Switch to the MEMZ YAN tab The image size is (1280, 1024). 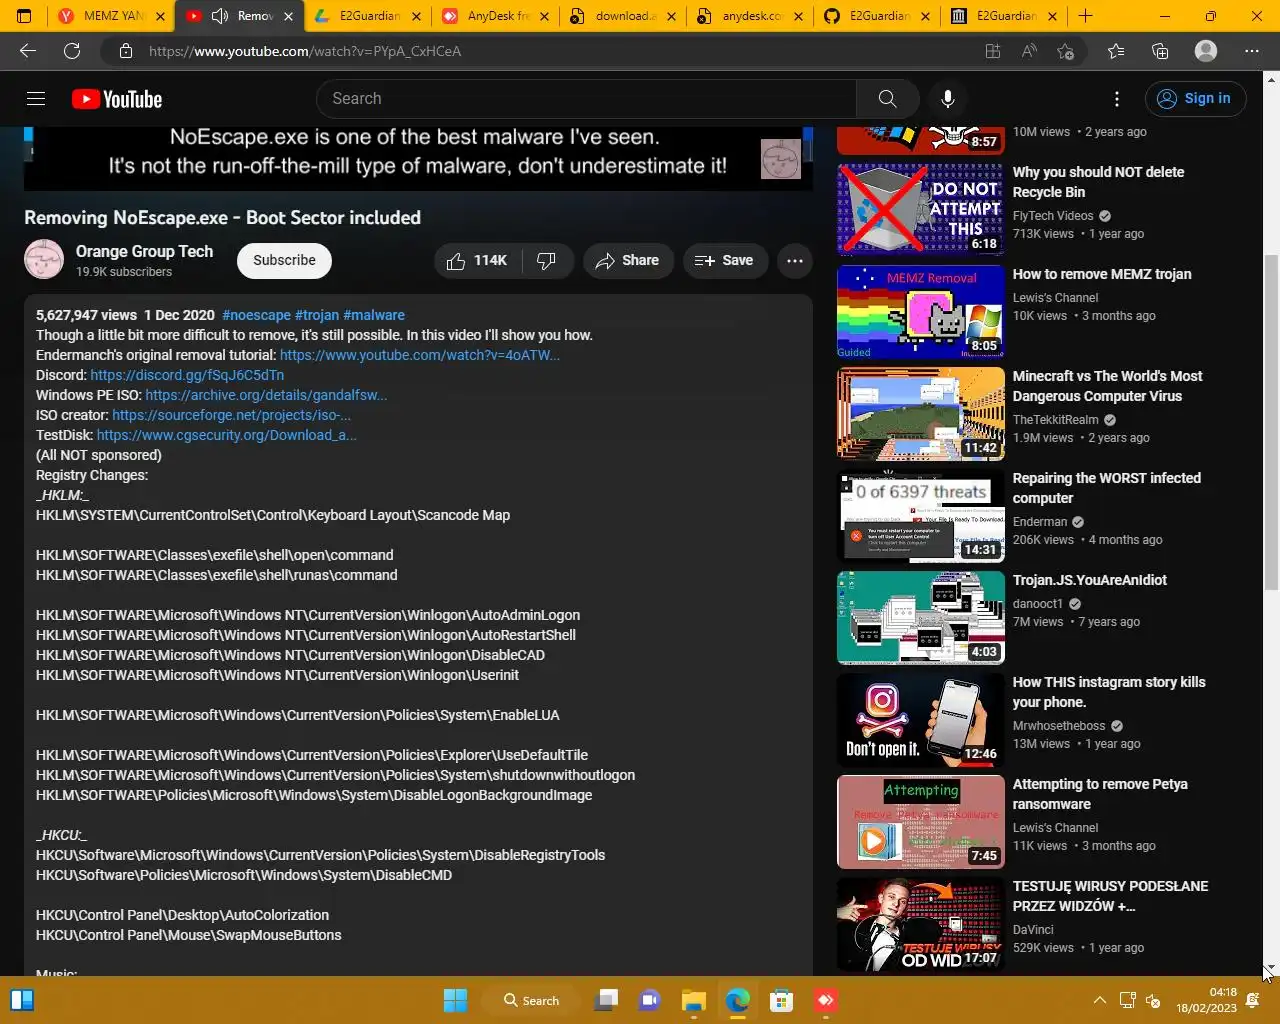click(111, 16)
